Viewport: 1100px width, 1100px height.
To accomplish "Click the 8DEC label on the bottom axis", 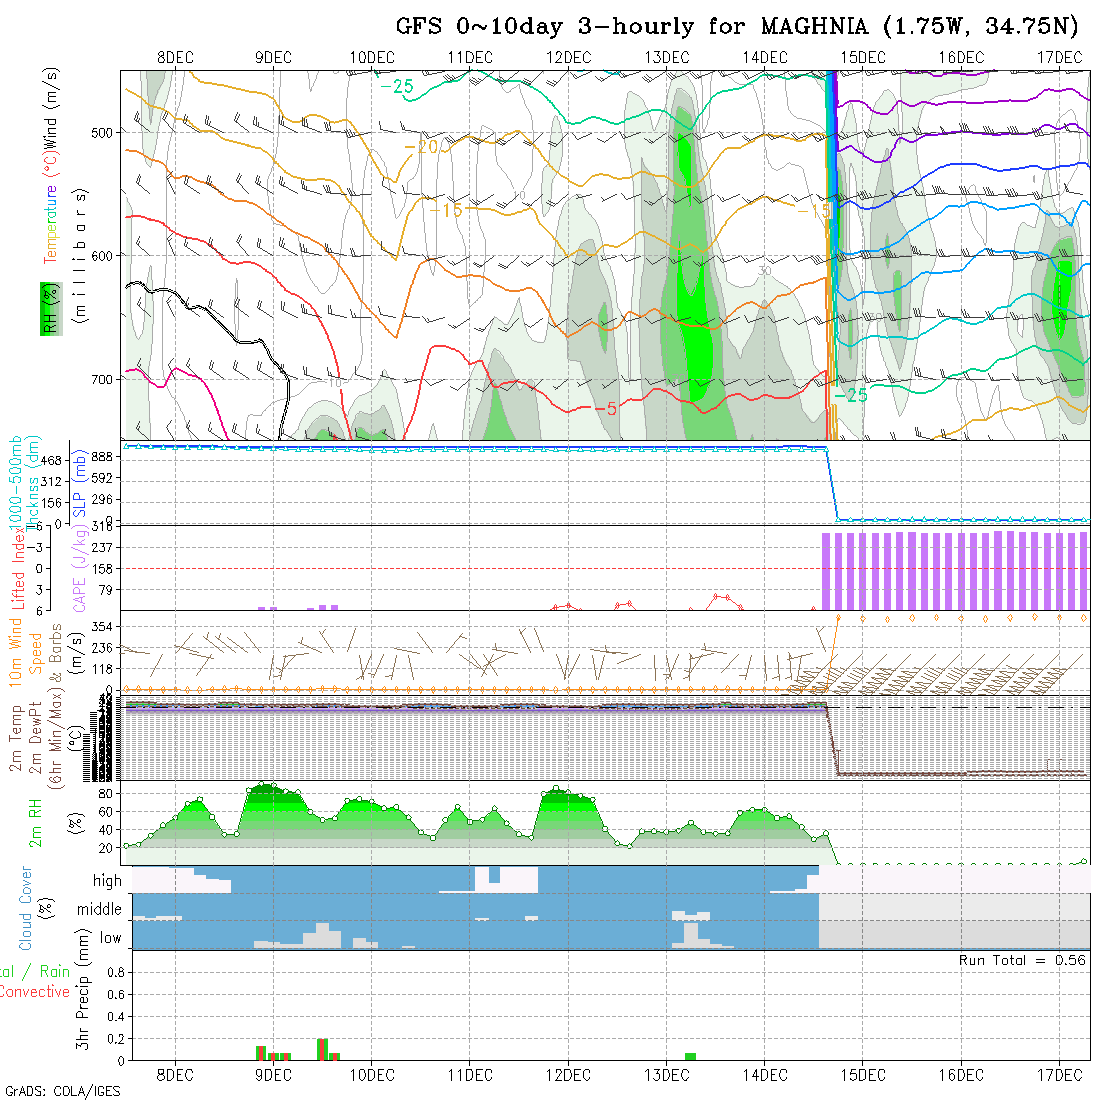I will pos(175,1075).
